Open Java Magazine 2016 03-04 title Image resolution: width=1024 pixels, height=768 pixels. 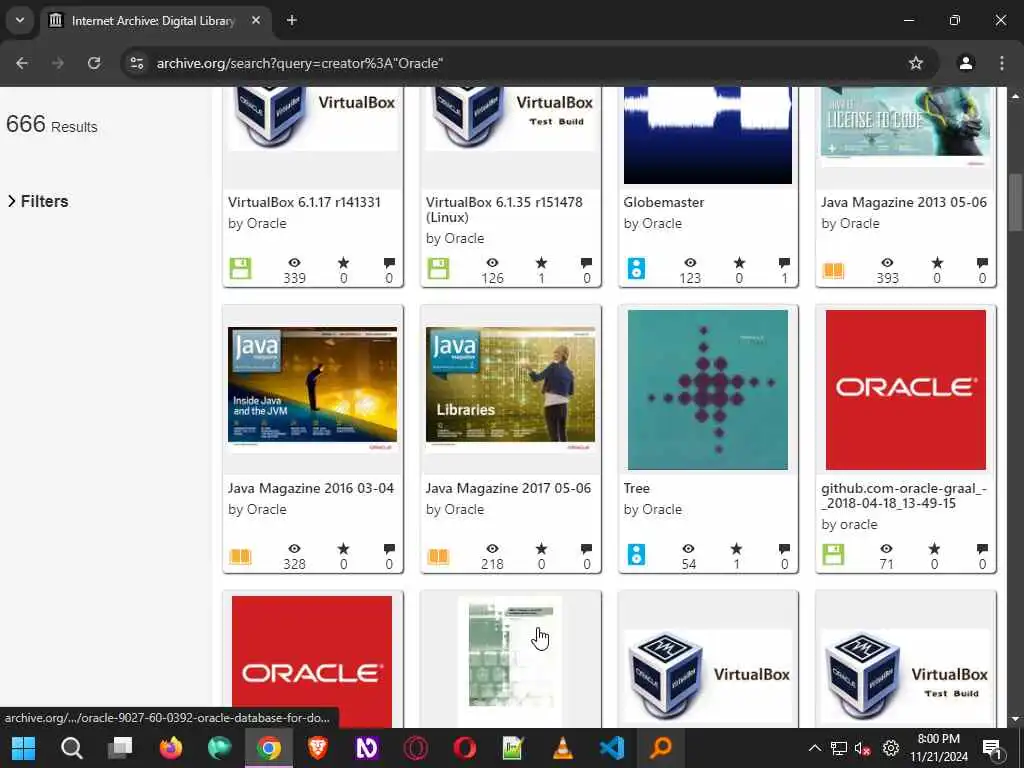(x=311, y=488)
